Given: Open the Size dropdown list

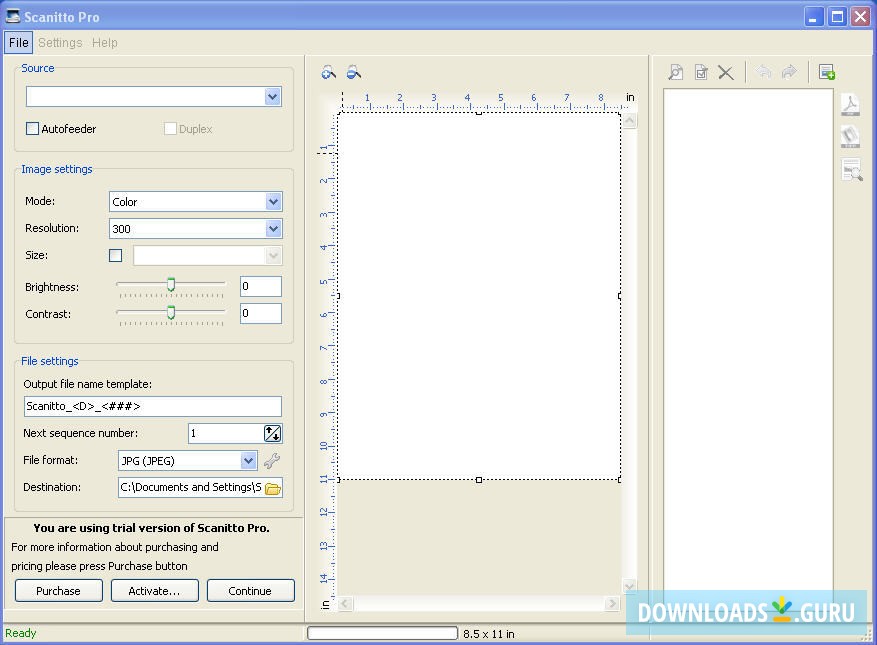Looking at the screenshot, I should [x=273, y=256].
